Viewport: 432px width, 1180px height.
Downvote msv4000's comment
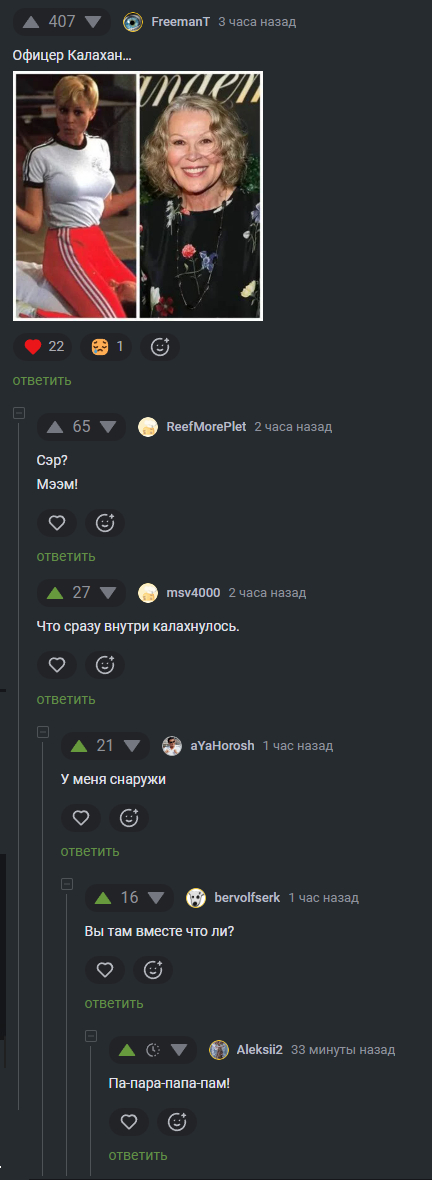coord(108,592)
